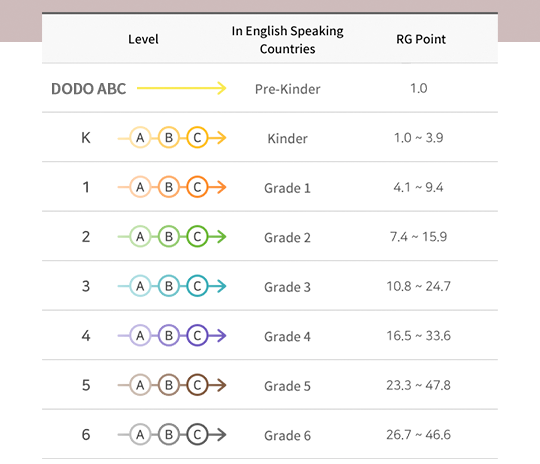The image size is (540, 464).
Task: Click the level K circle A icon
Action: click(x=140, y=138)
